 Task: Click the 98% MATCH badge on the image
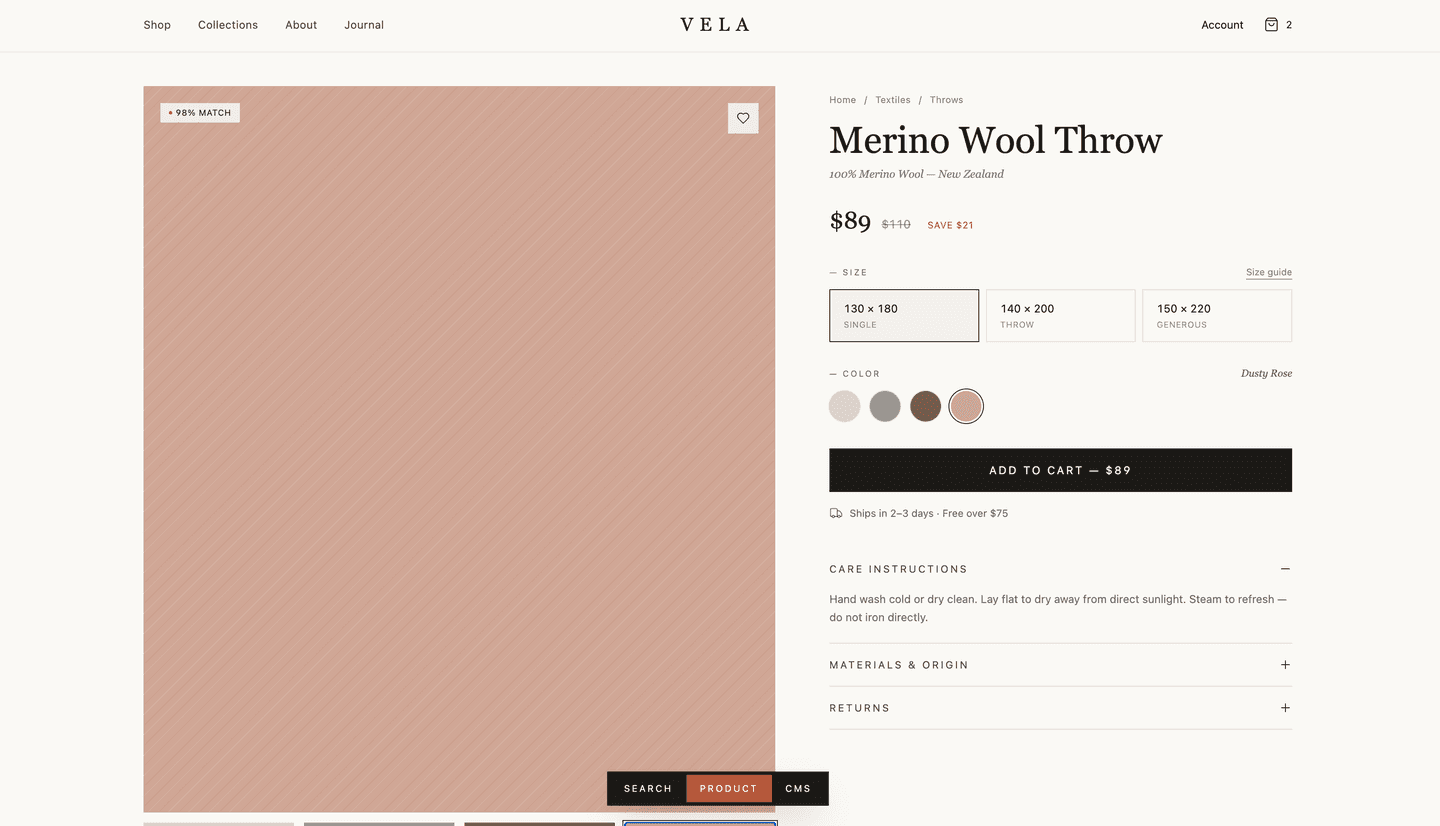199,112
